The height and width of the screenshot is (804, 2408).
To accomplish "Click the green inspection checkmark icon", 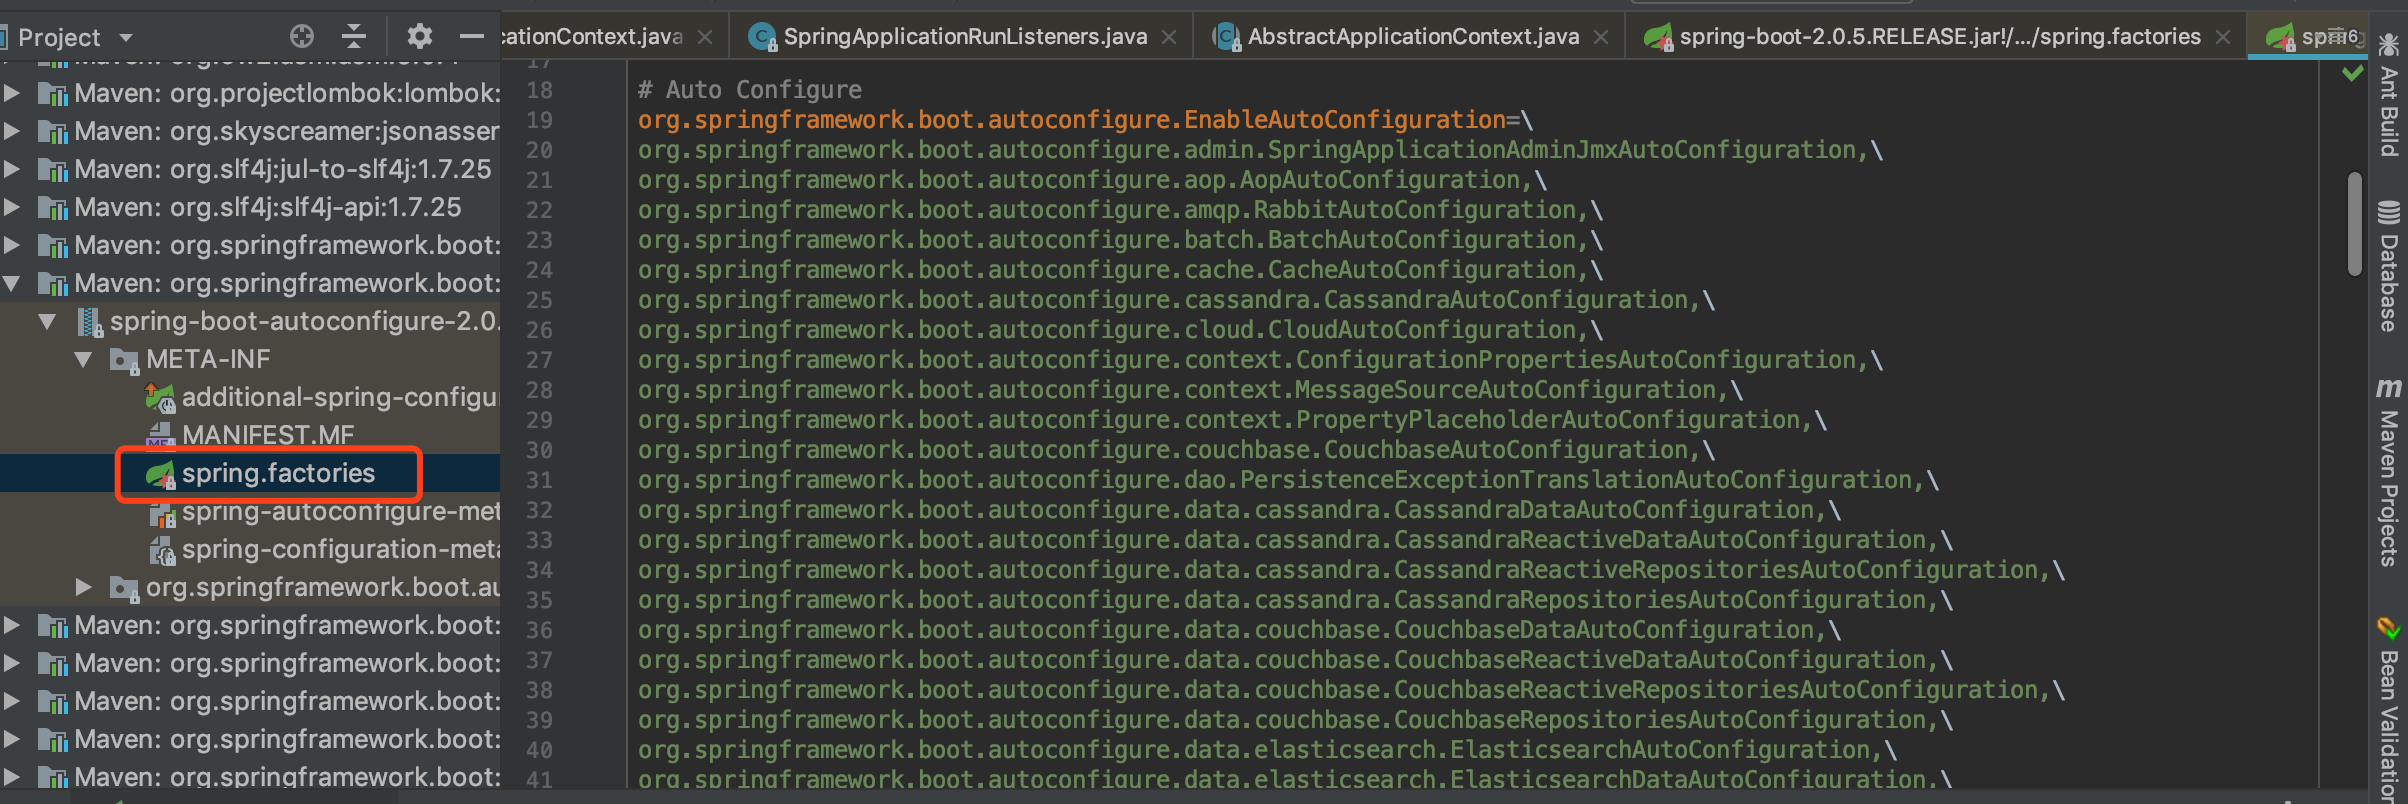I will click(2353, 73).
